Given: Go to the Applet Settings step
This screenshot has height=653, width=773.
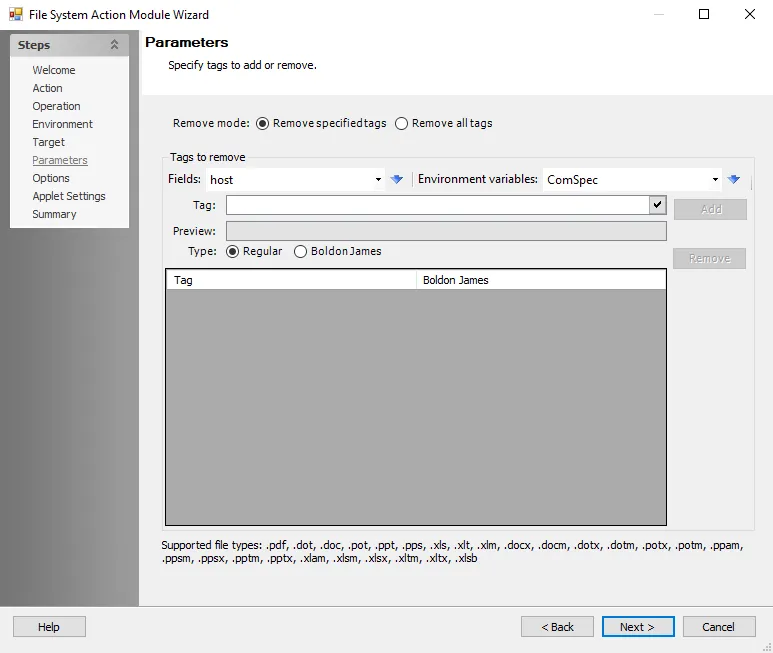Looking at the screenshot, I should pos(69,196).
